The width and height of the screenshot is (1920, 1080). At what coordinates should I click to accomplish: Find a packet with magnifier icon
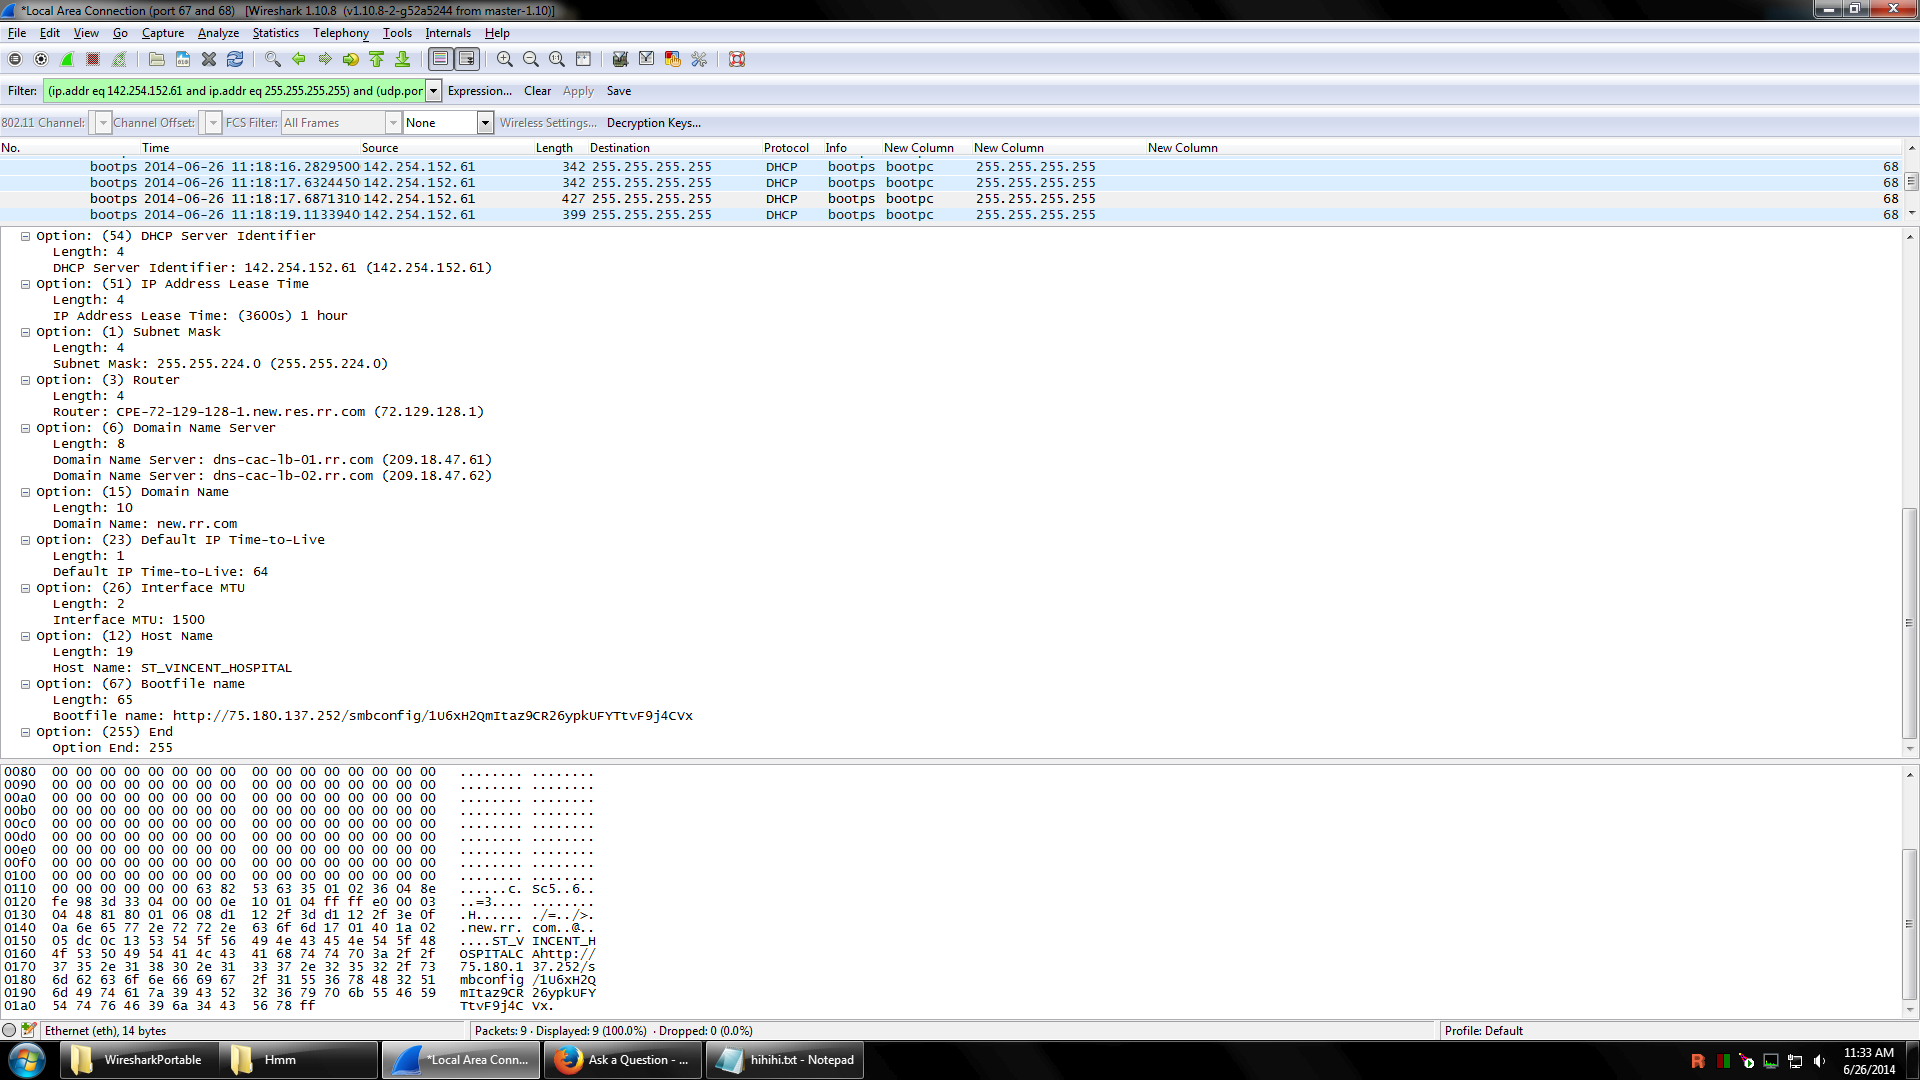tap(272, 59)
